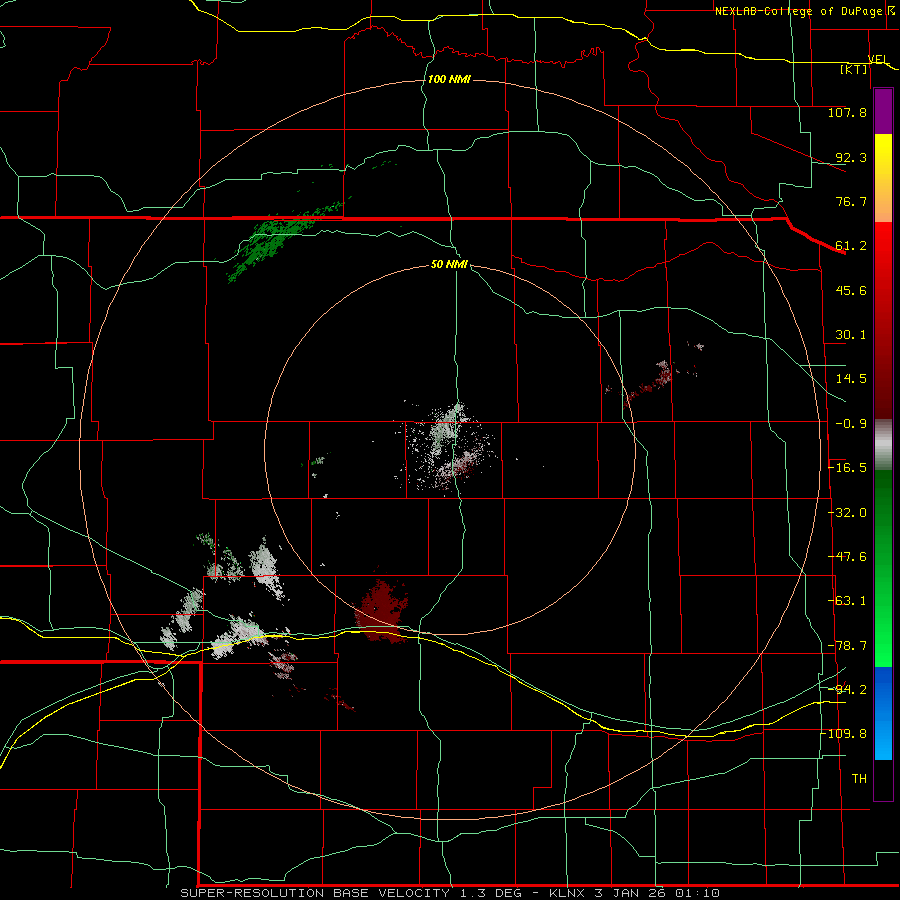
Task: Select the 76.7 scale value
Action: (851, 201)
